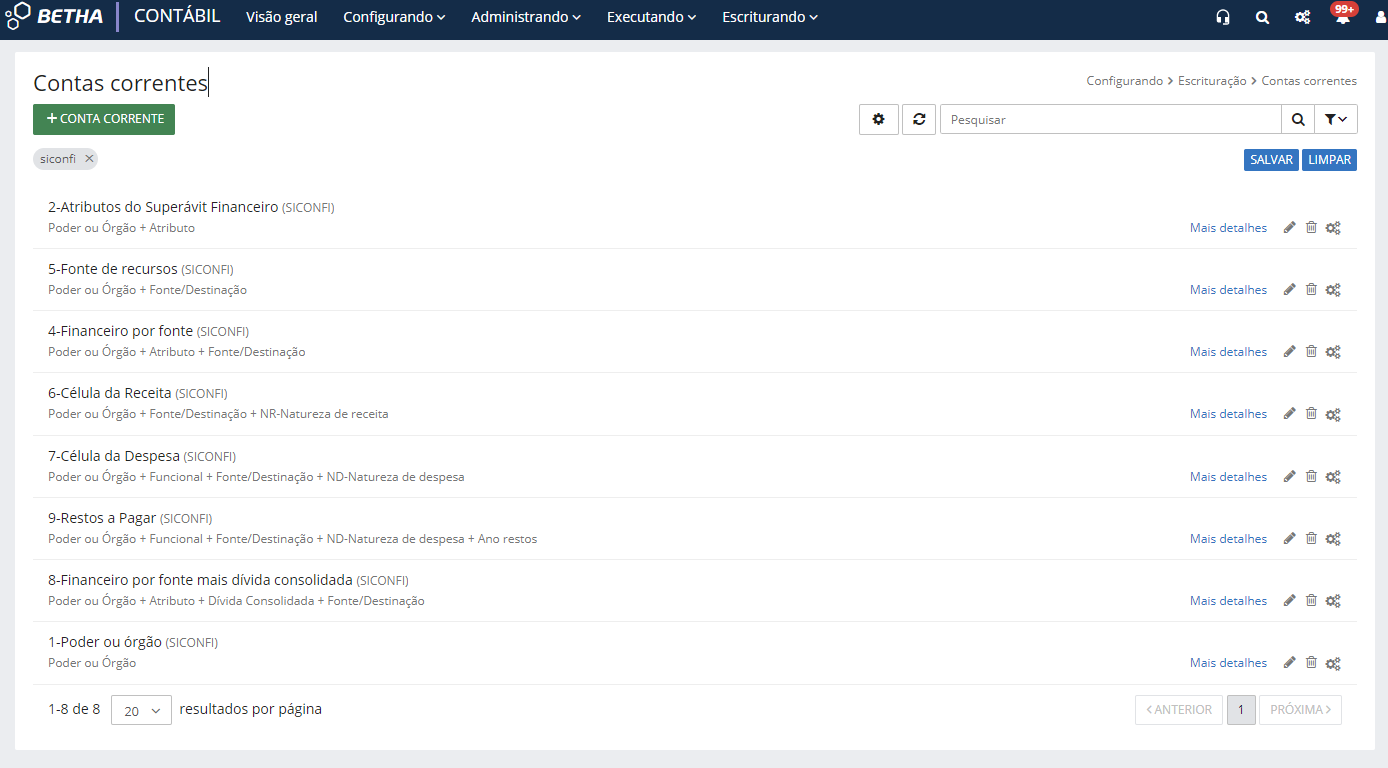Open gears options for 5-Fonte de recursos
Screen dimensions: 1388x768
click(1333, 290)
